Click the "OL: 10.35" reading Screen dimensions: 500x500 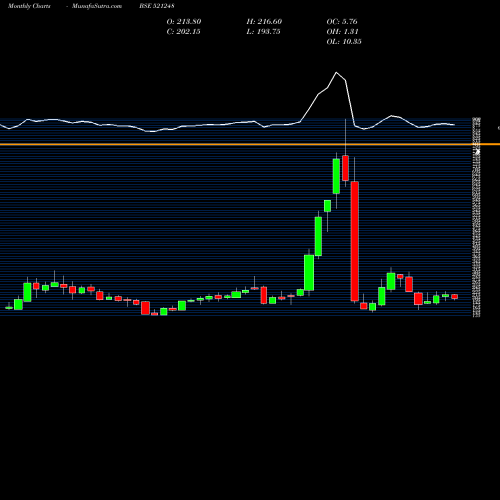click(x=344, y=41)
